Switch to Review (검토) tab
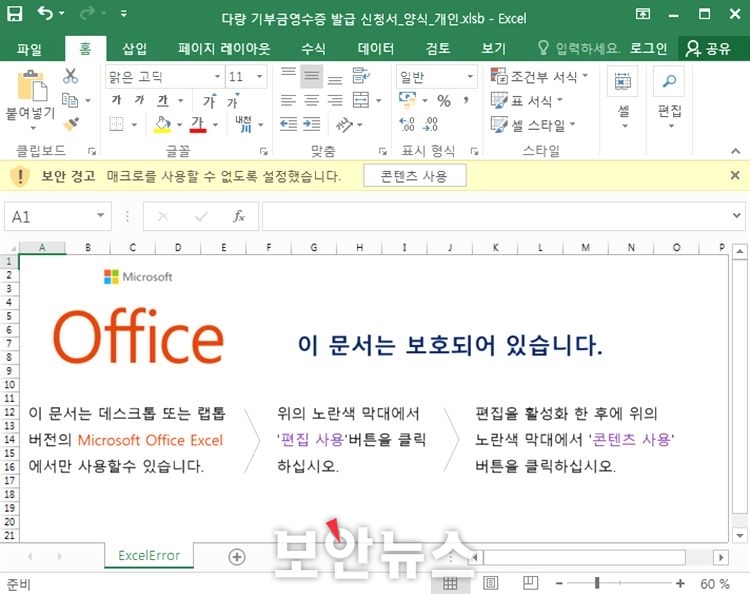 click(438, 49)
